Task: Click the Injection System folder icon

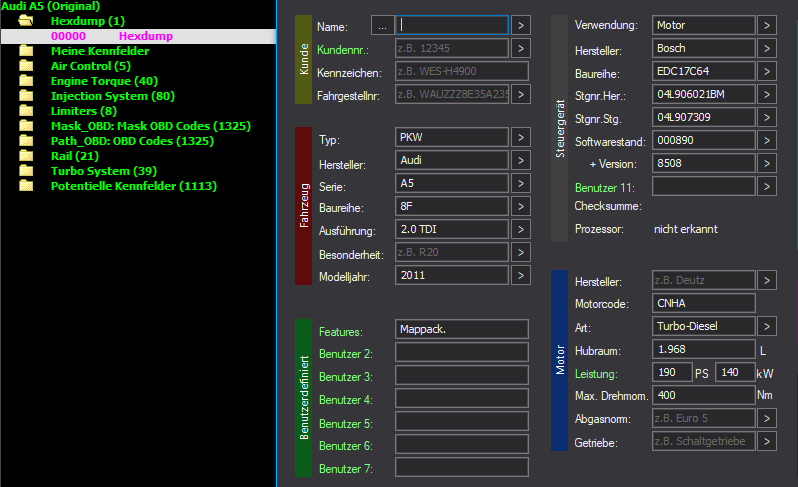Action: click(x=26, y=96)
